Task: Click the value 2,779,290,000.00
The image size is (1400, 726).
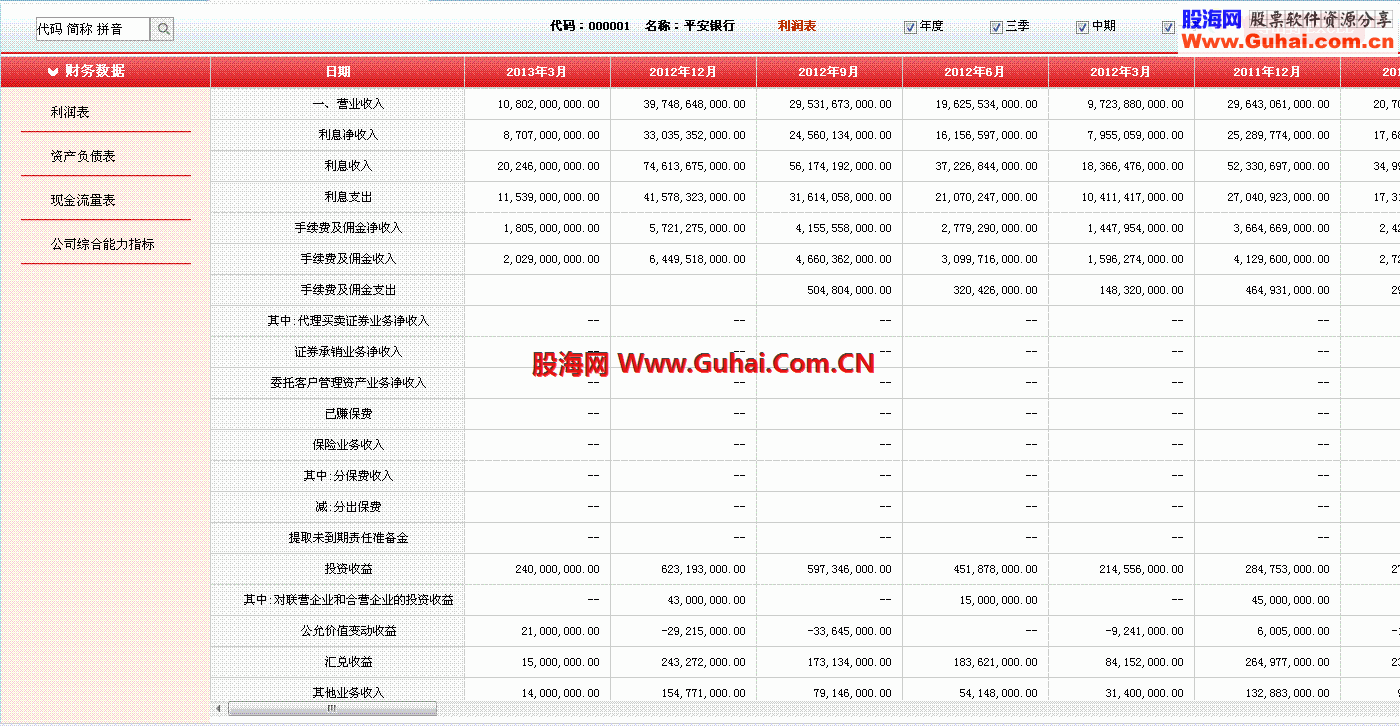Action: click(x=989, y=228)
